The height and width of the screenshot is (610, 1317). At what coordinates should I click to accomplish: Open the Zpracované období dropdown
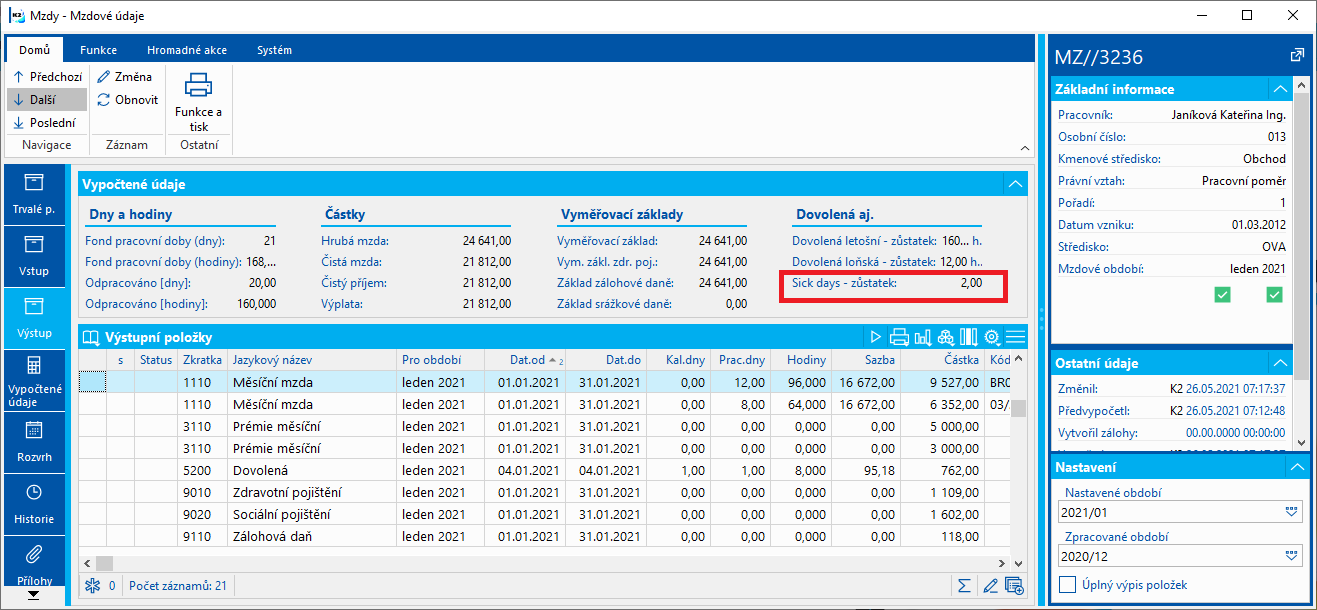click(1291, 556)
